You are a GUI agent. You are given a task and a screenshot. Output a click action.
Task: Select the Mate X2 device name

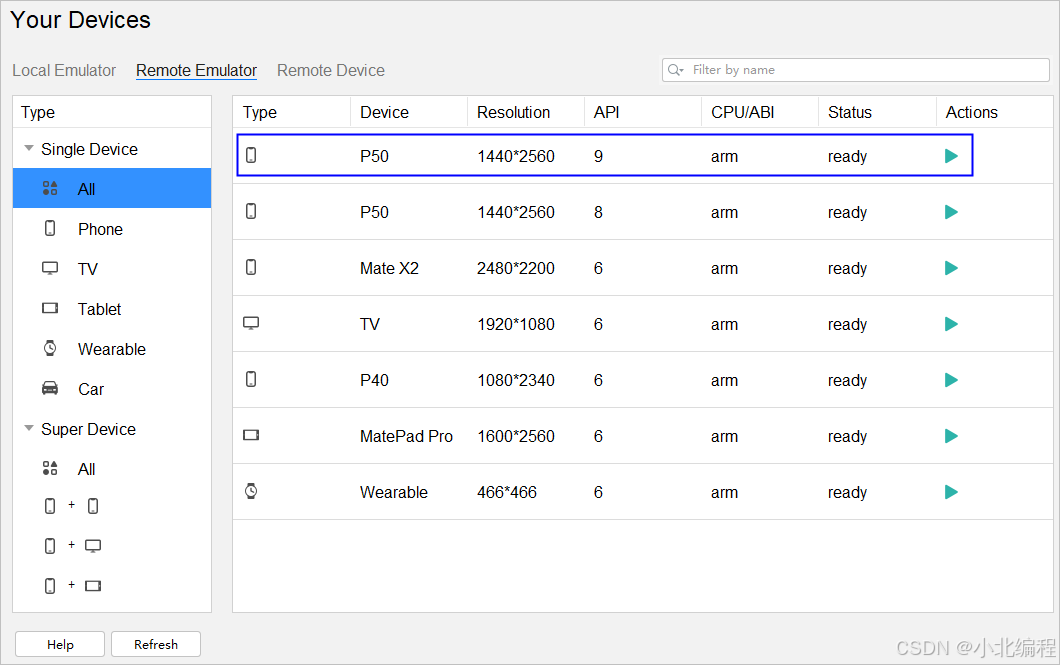coord(389,268)
